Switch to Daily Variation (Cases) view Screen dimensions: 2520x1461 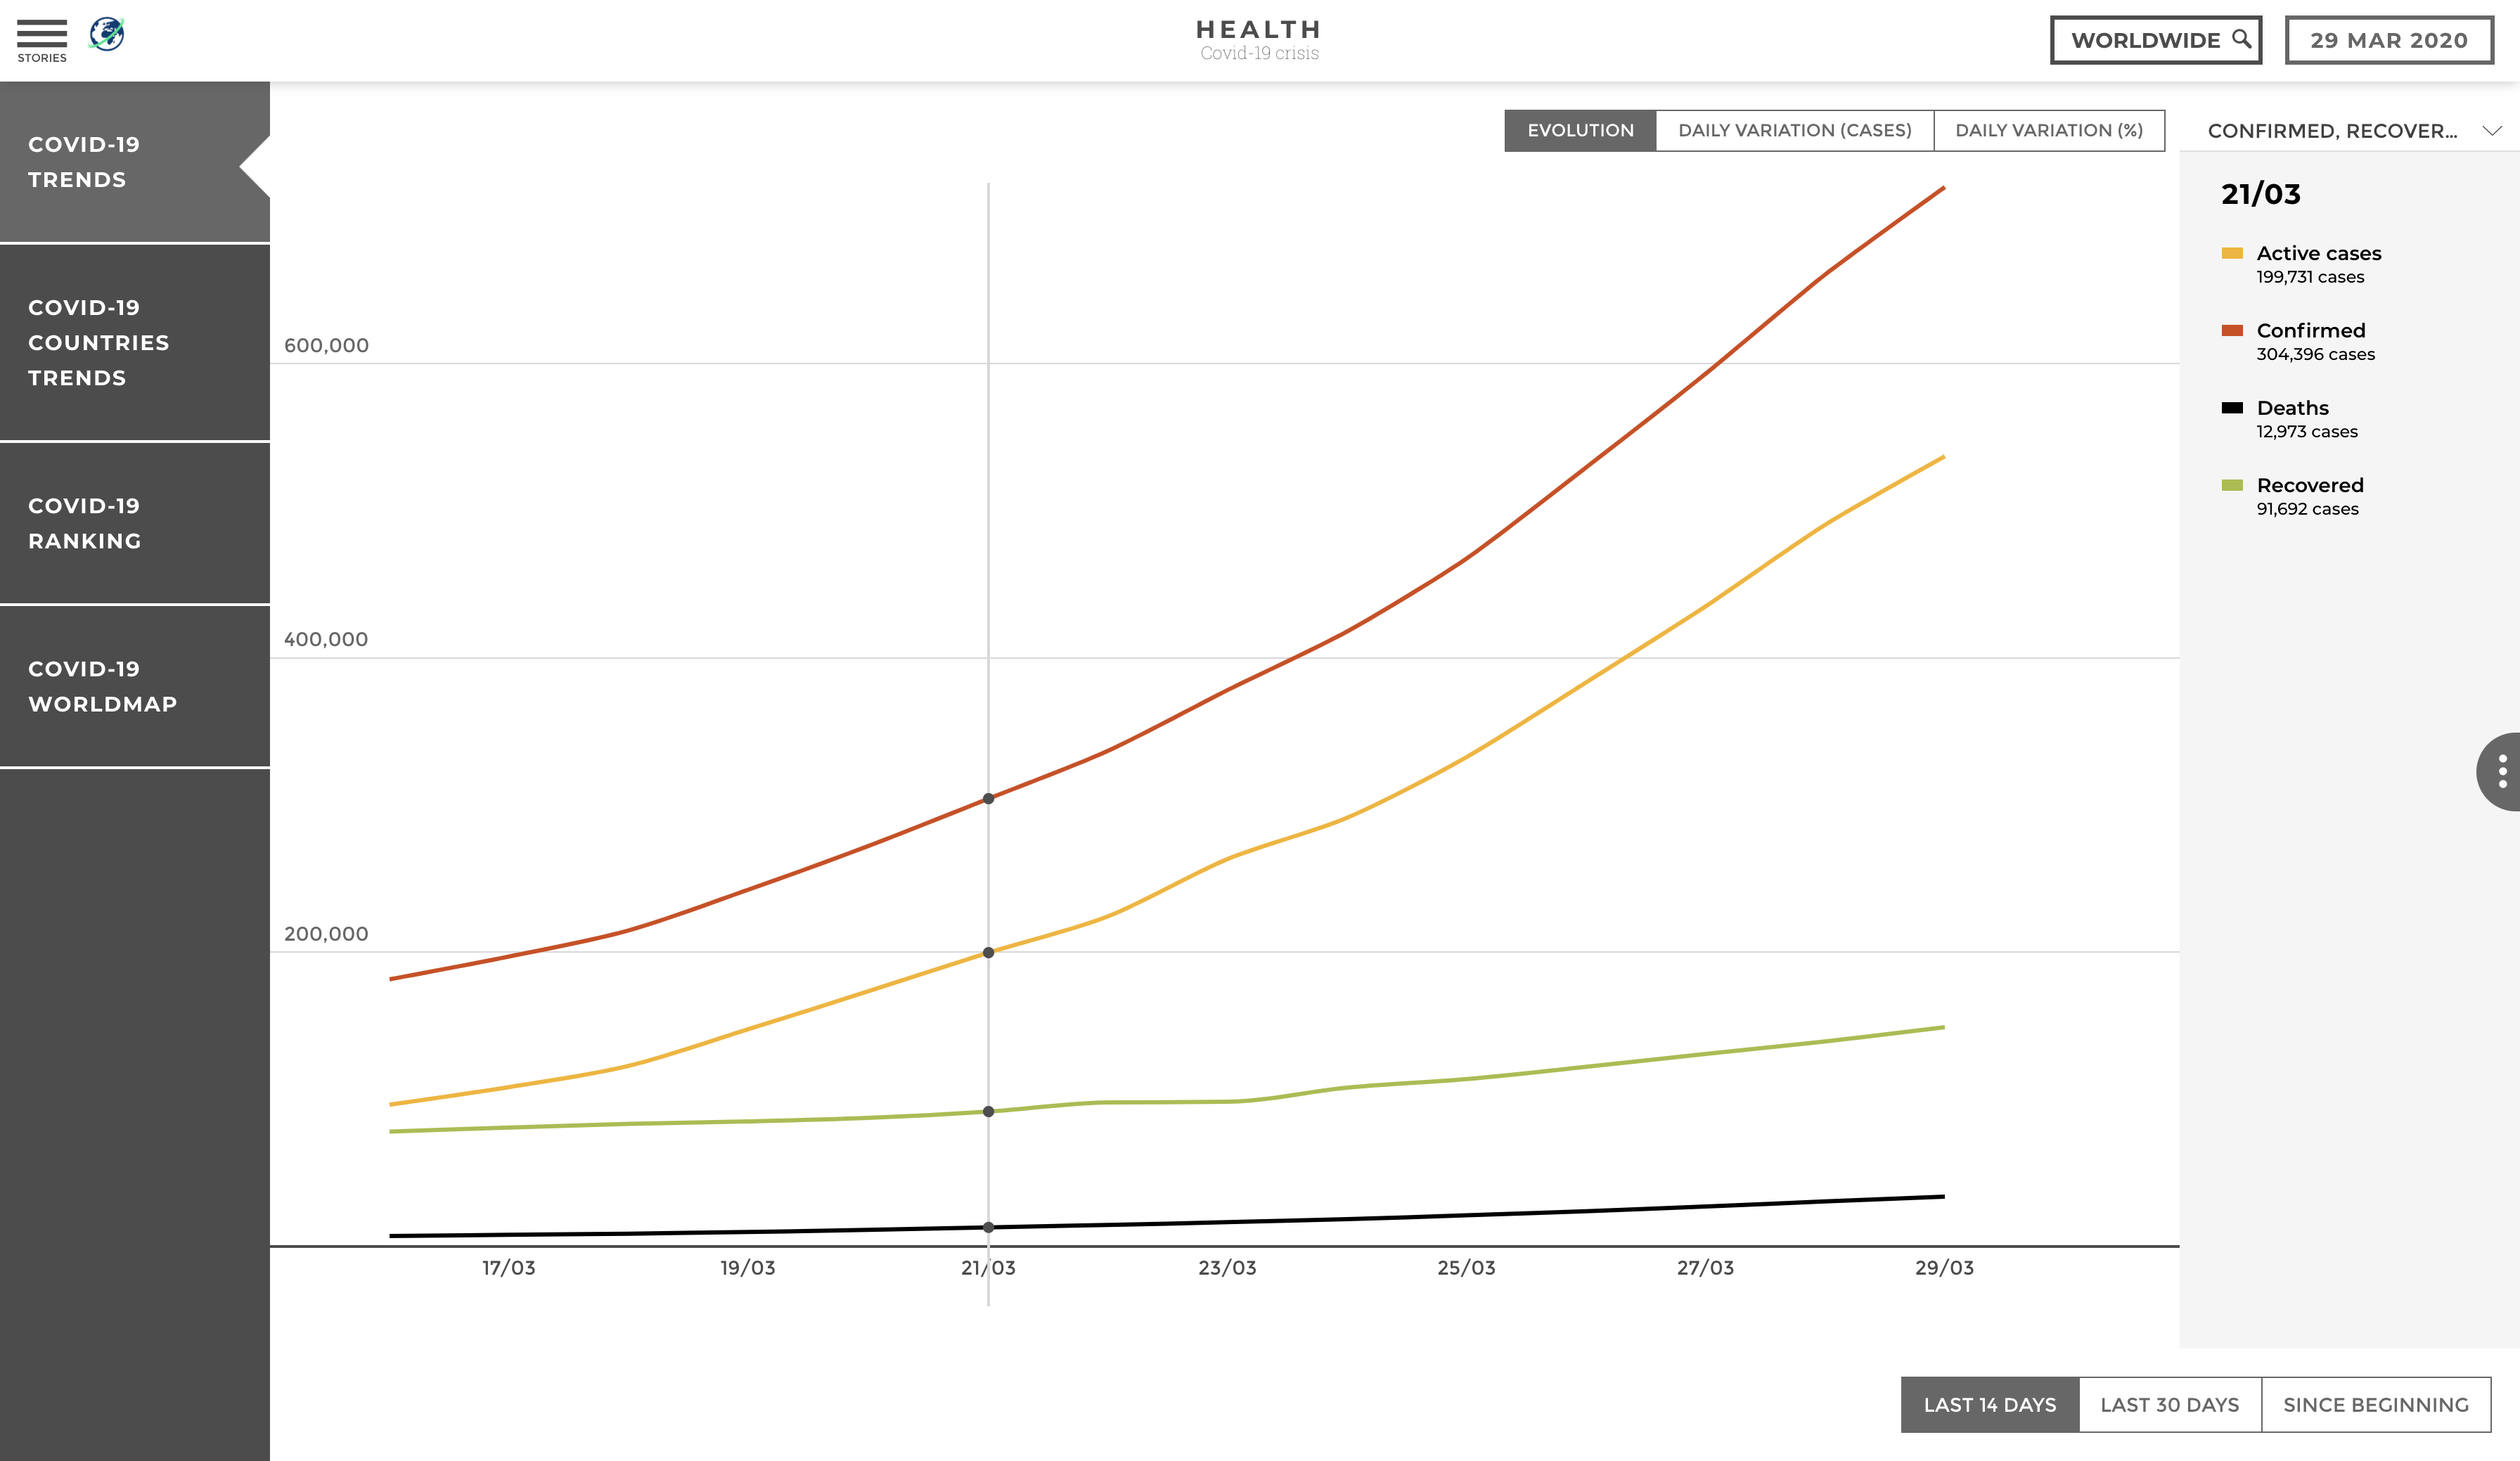[1794, 130]
